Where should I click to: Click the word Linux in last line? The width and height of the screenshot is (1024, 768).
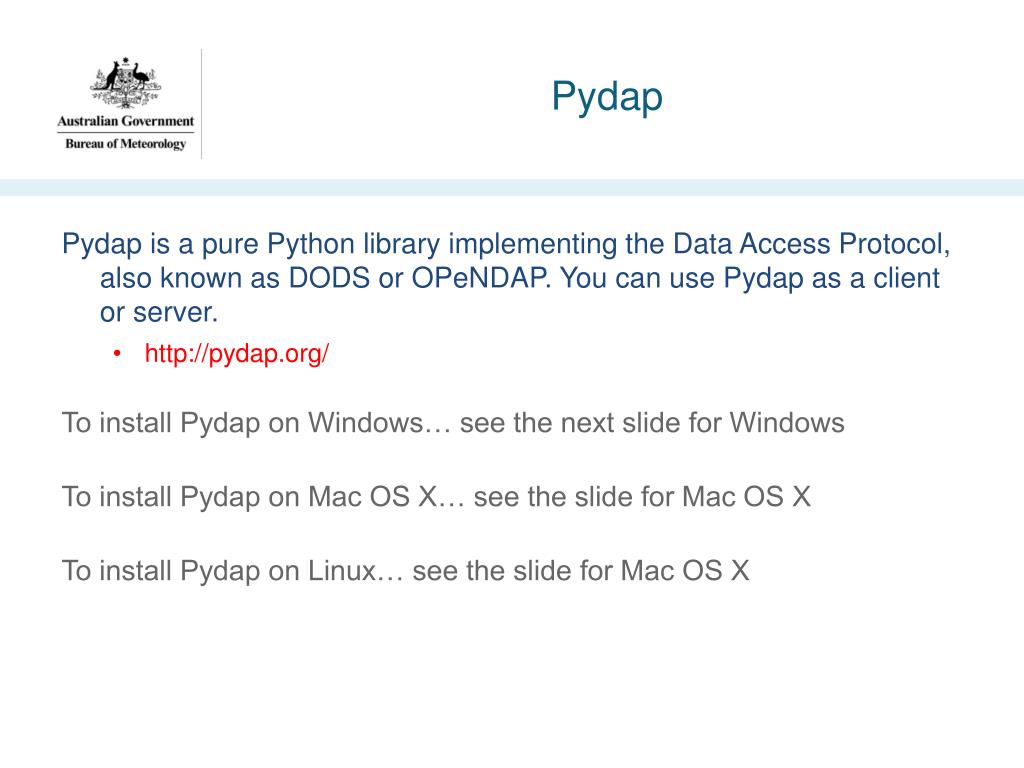coord(342,570)
